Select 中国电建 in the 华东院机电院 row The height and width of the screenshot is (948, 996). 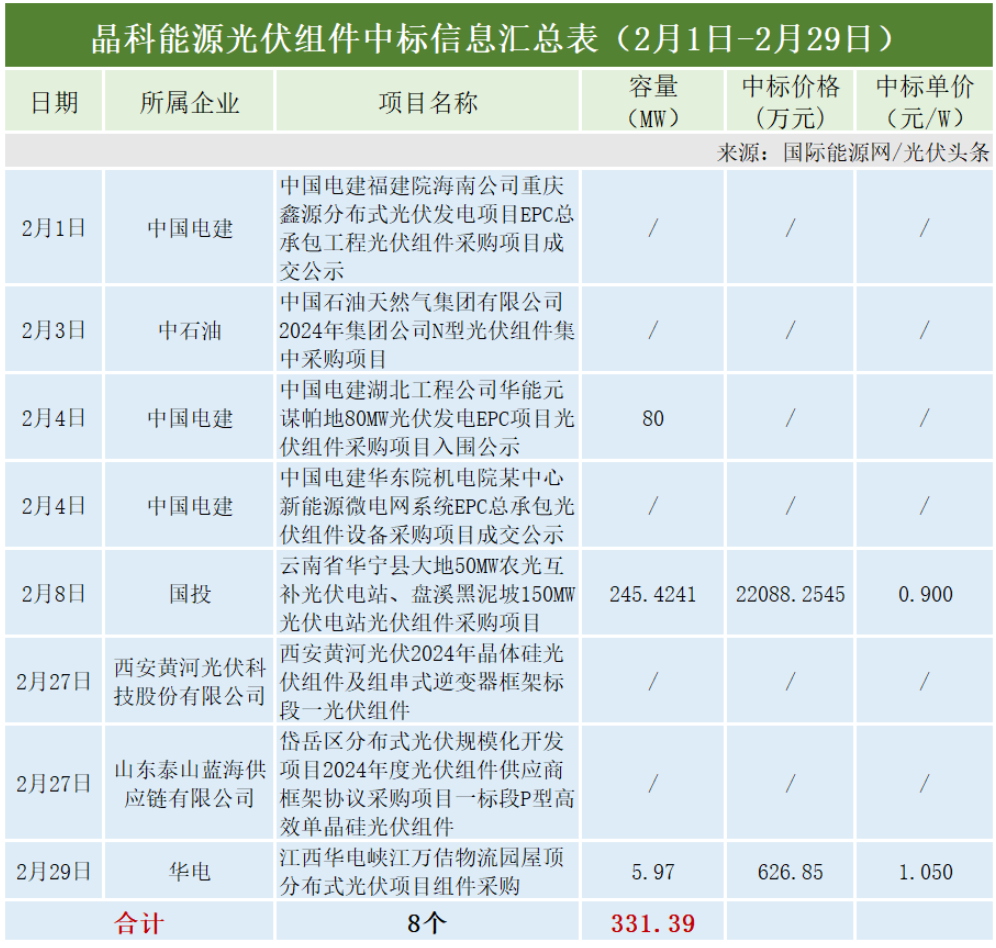click(189, 505)
